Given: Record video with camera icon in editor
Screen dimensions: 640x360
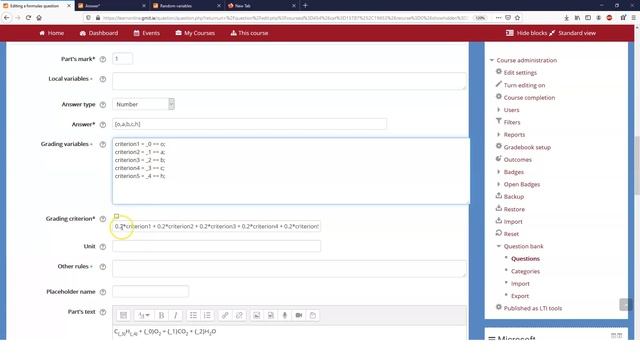Looking at the screenshot, I should tap(299, 316).
